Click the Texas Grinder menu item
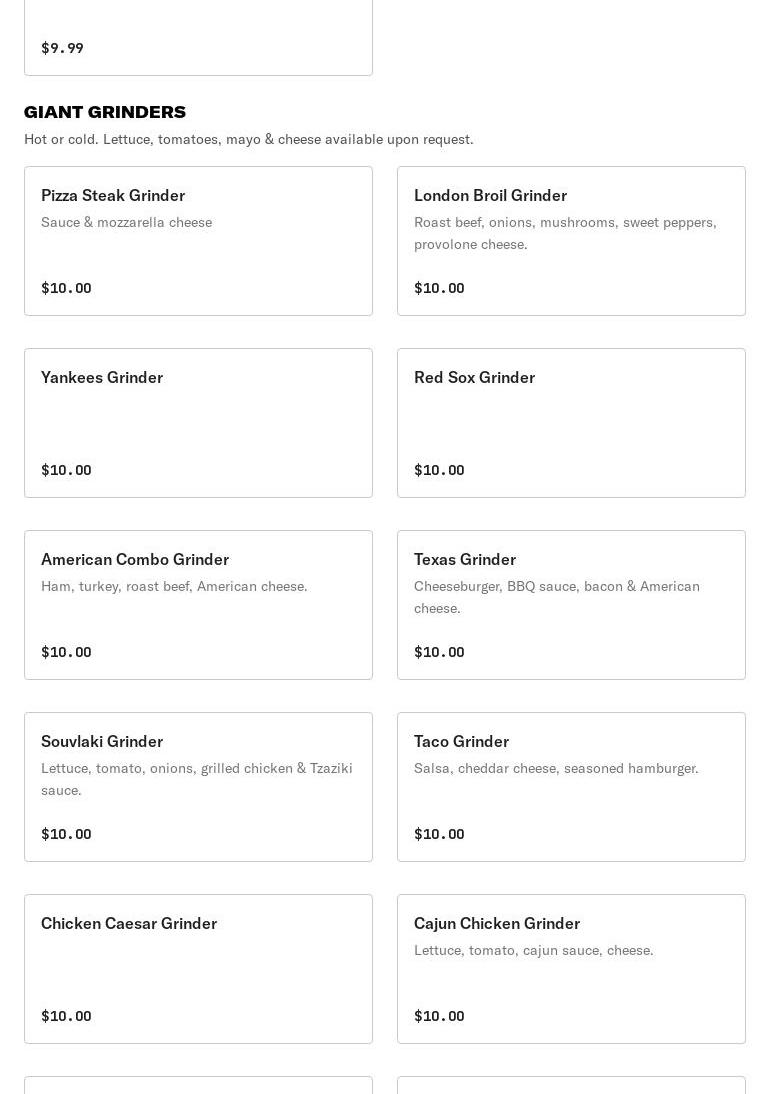Viewport: 770px width, 1094px height. coord(571,605)
